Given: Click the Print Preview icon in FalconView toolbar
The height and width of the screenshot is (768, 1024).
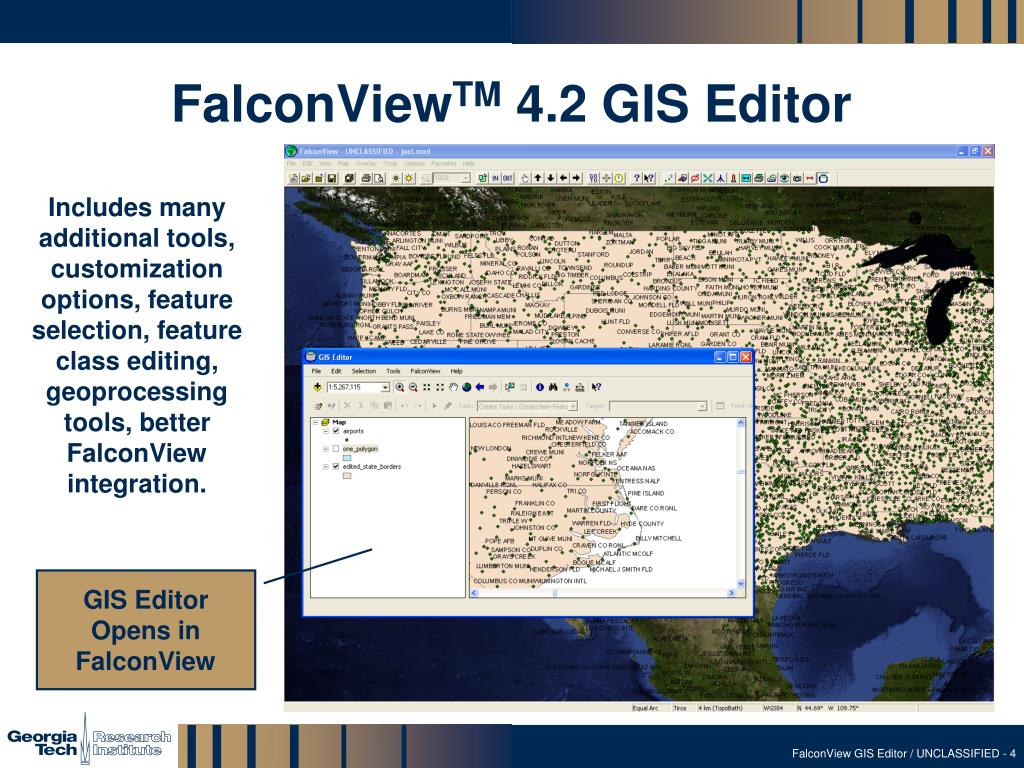Looking at the screenshot, I should 379,178.
